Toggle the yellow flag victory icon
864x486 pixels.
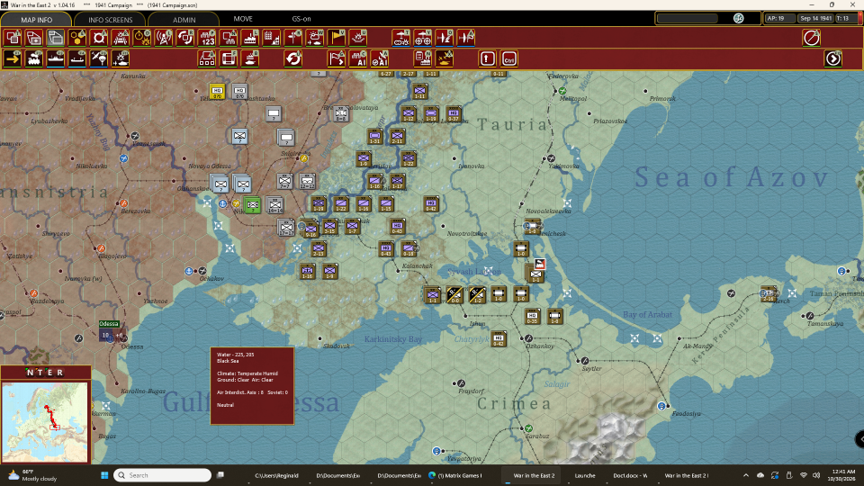pyautogui.click(x=337, y=37)
